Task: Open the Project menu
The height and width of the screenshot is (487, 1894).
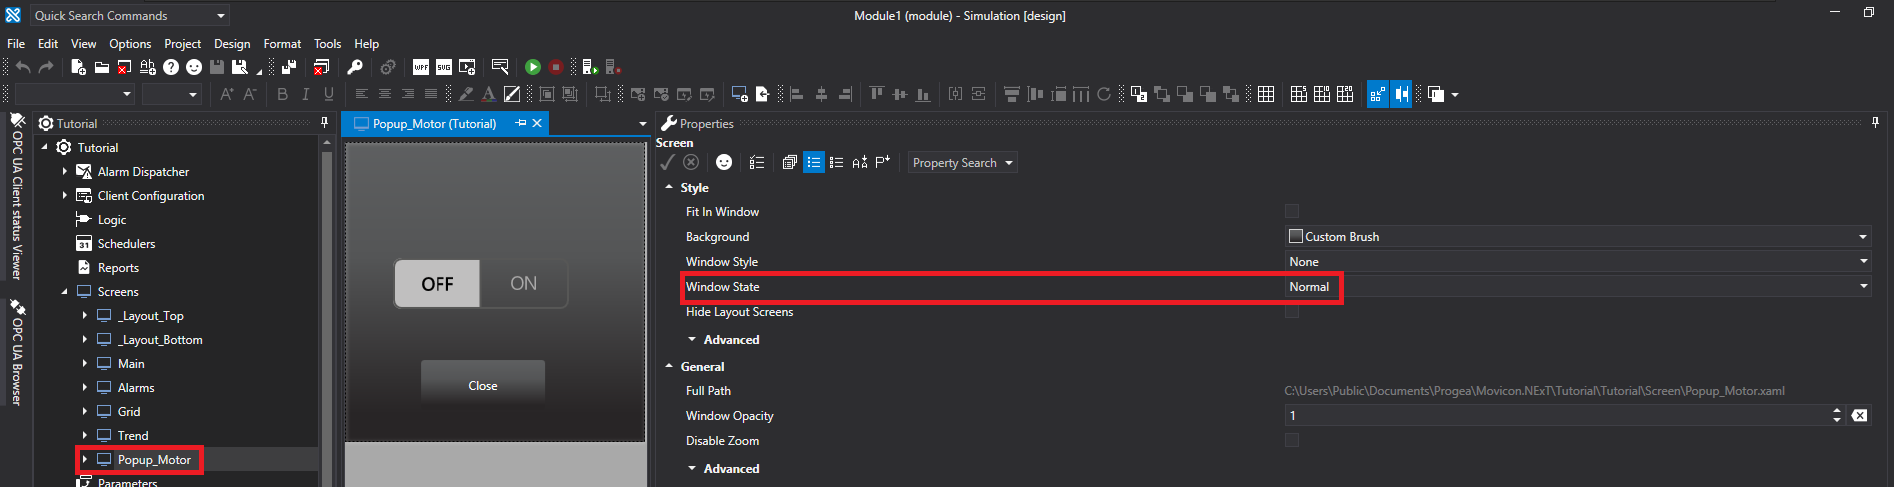Action: (x=182, y=43)
